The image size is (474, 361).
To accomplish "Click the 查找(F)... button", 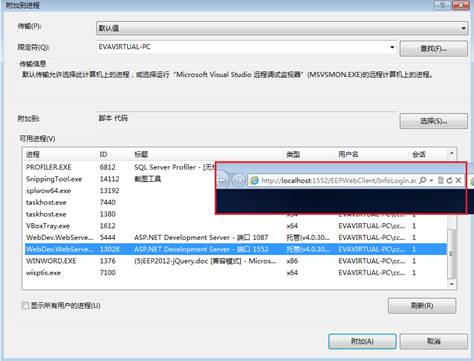I will (x=433, y=49).
